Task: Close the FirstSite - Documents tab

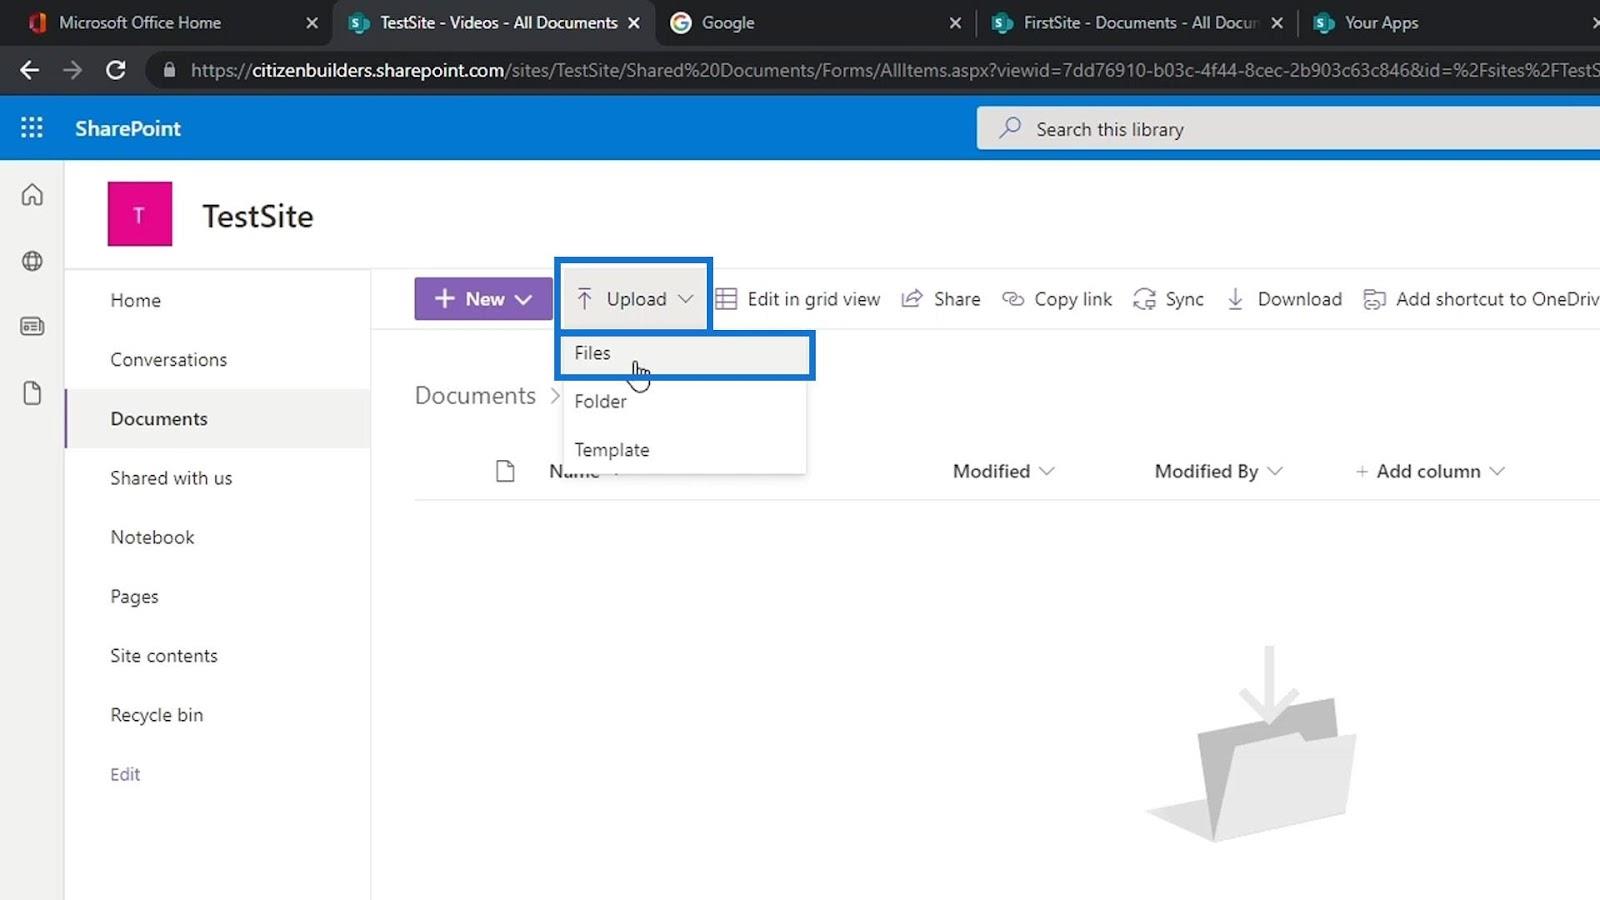Action: click(x=1277, y=22)
